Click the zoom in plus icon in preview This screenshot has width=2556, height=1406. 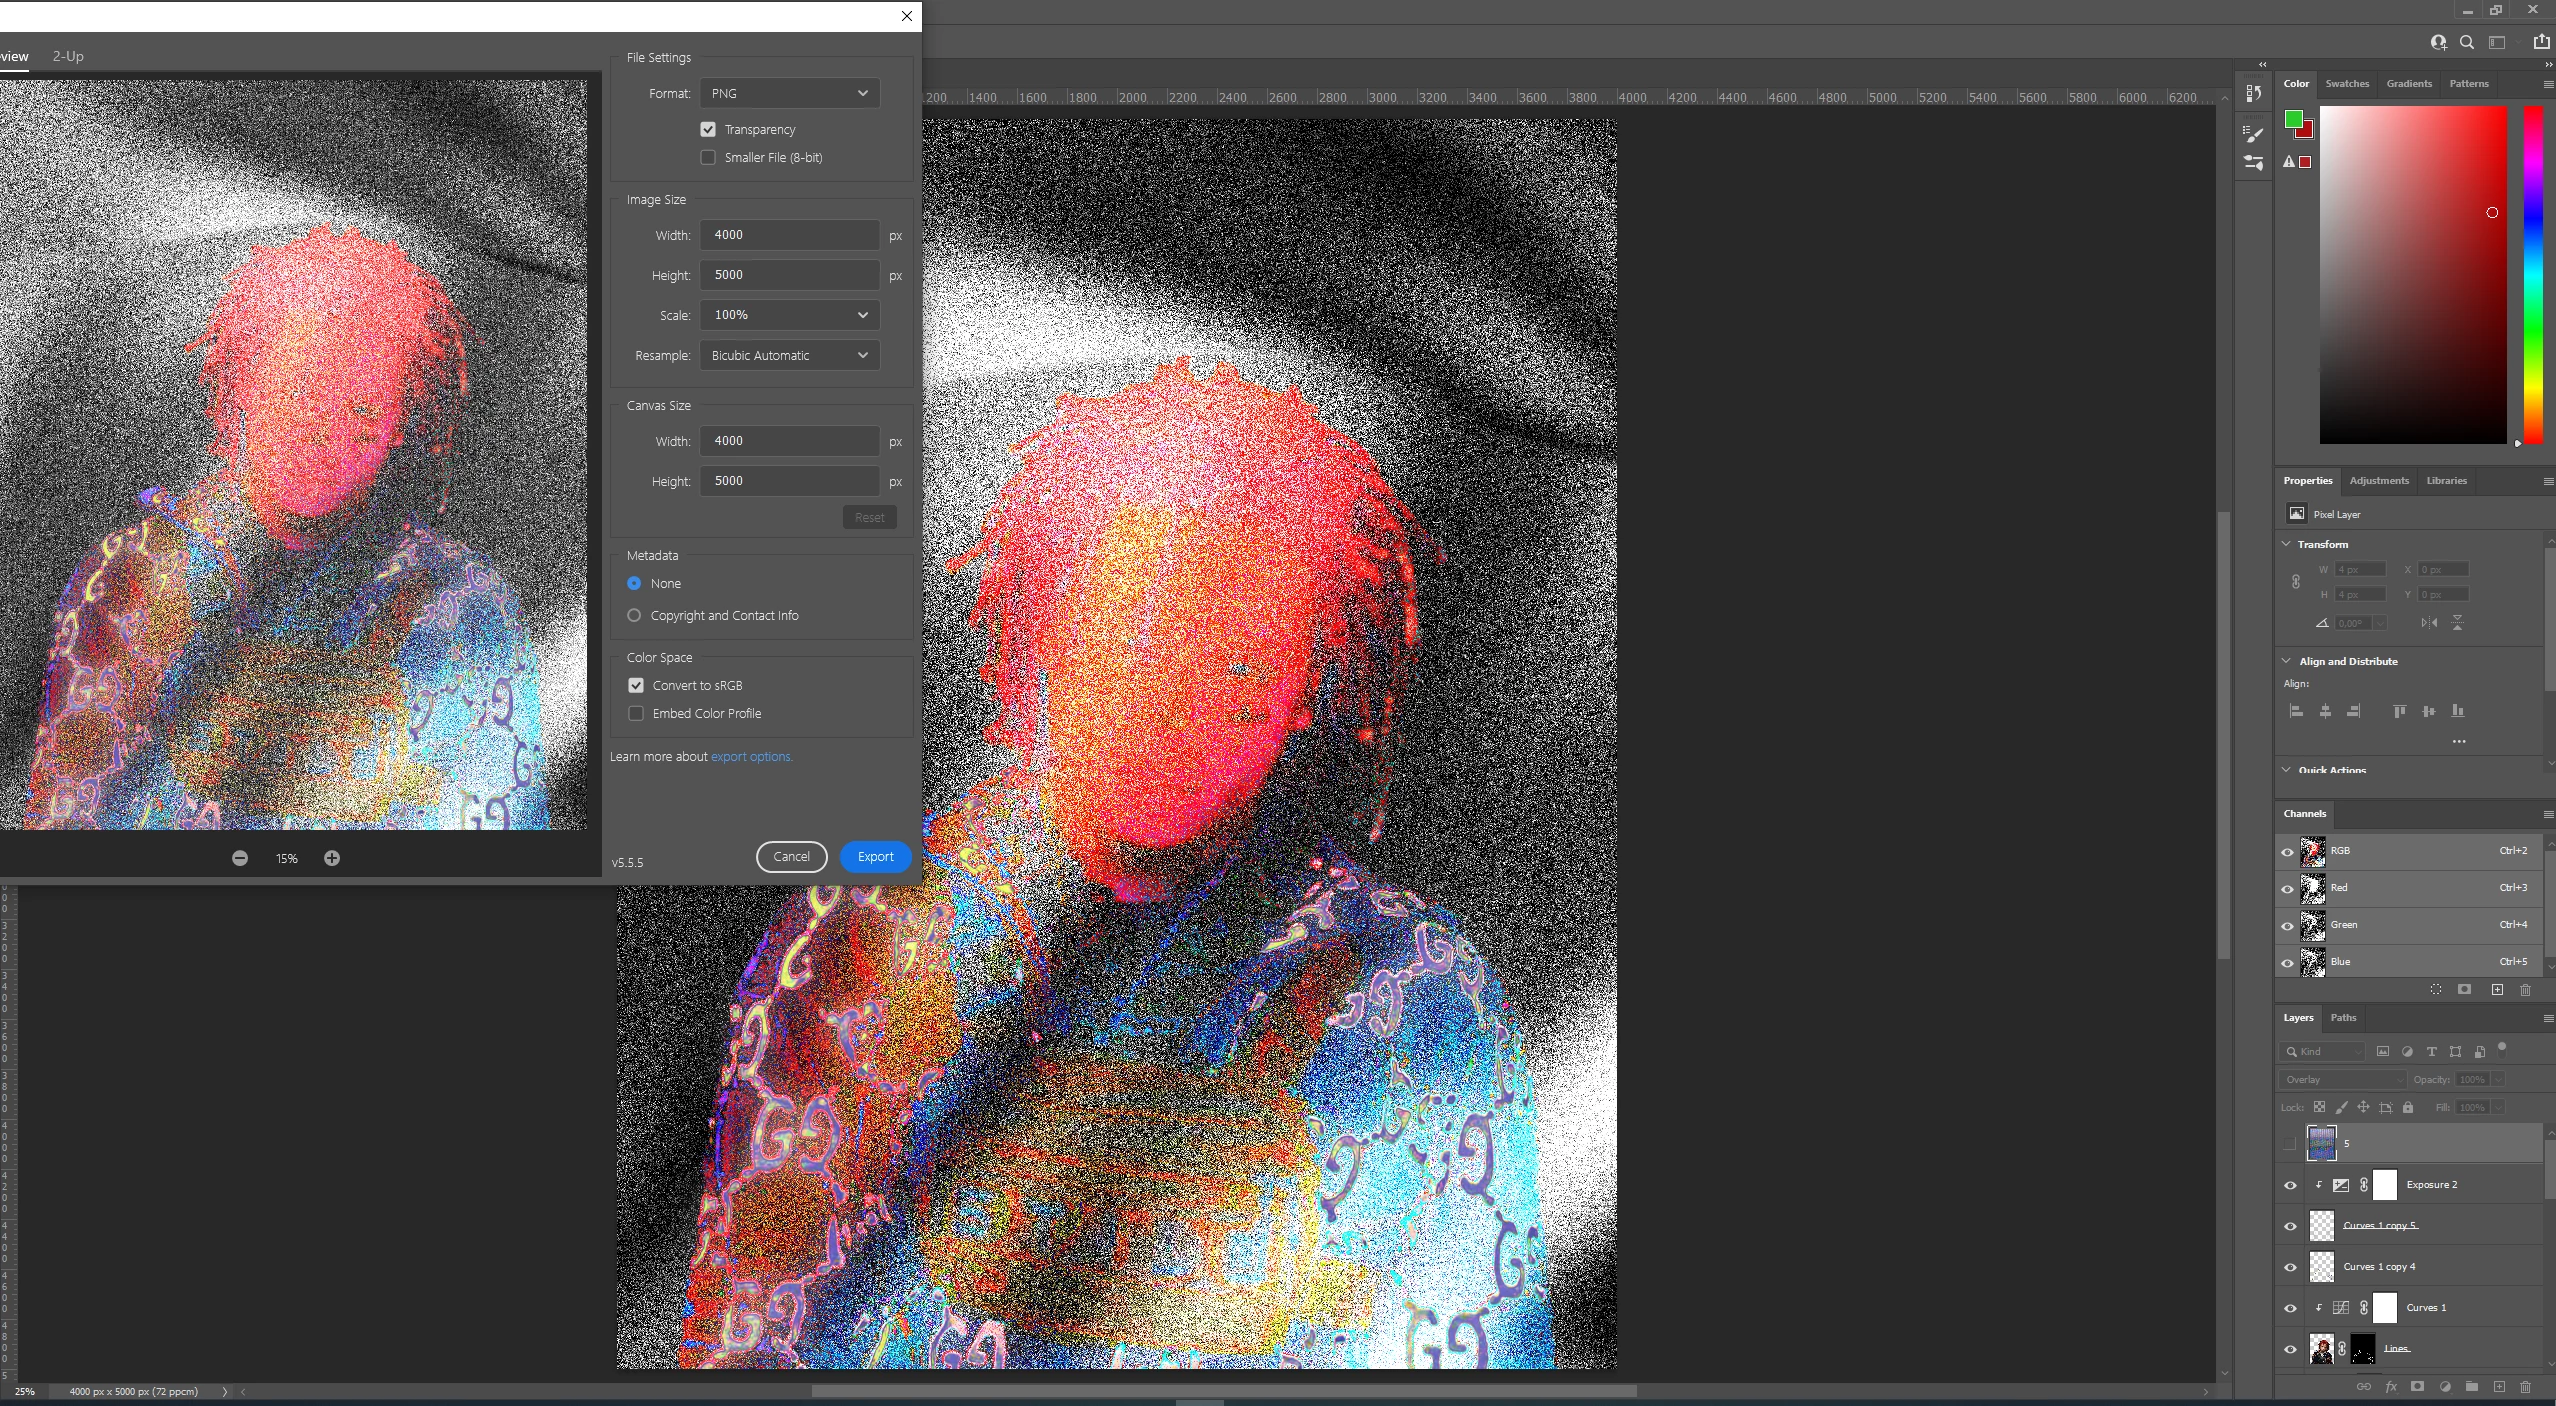tap(332, 858)
